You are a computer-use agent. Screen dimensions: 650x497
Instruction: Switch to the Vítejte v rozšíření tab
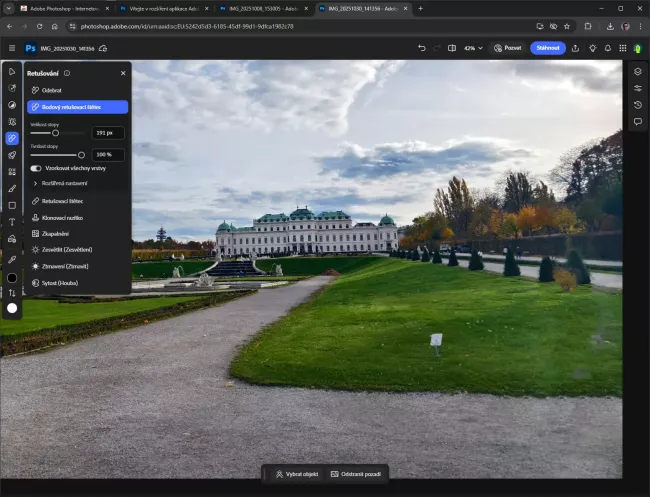click(x=164, y=8)
